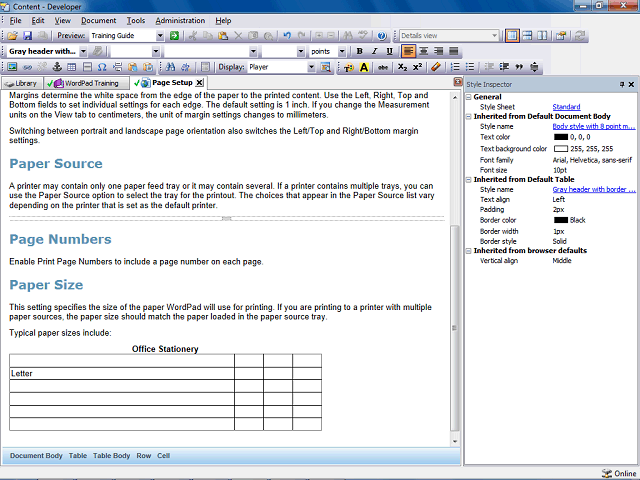Click the Paste clipboard icon
This screenshot has width=640, height=480.
pyautogui.click(x=223, y=36)
